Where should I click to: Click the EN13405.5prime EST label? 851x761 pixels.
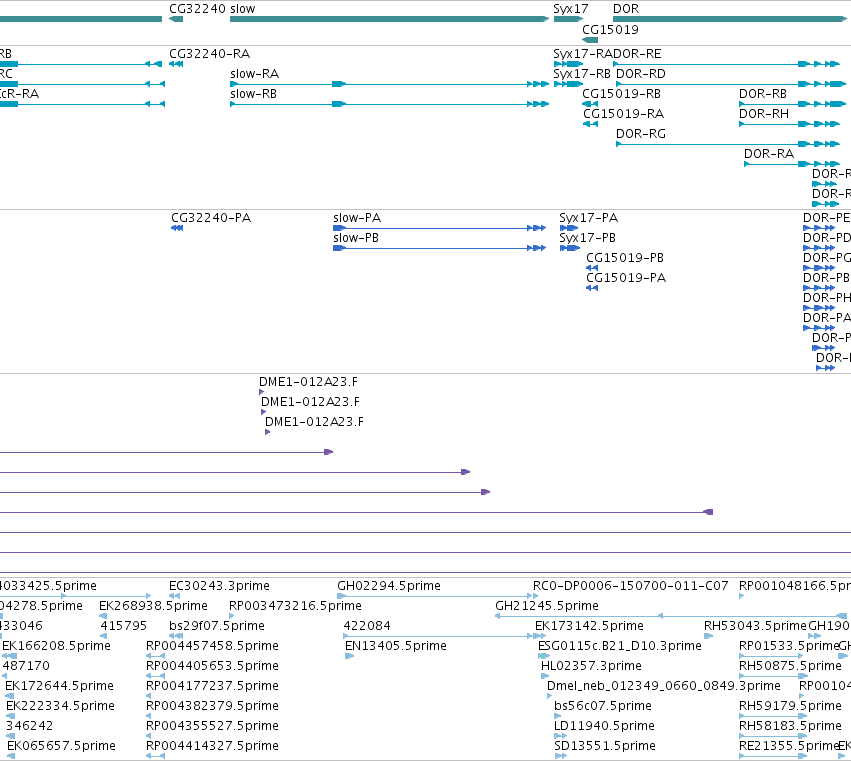[x=396, y=646]
